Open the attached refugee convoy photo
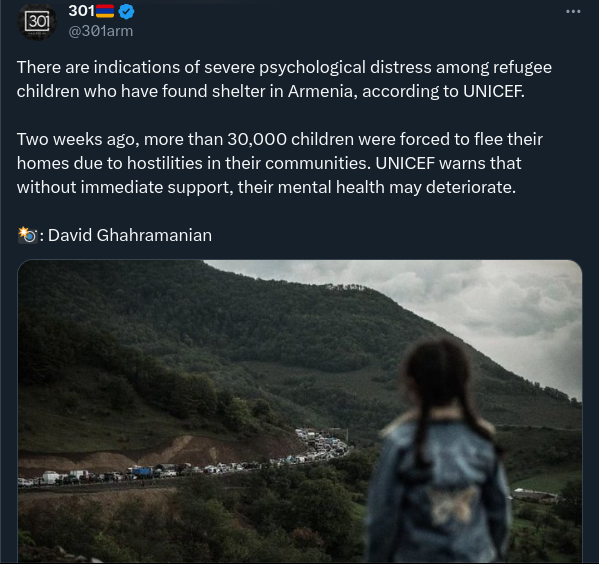The height and width of the screenshot is (564, 599). coord(300,411)
